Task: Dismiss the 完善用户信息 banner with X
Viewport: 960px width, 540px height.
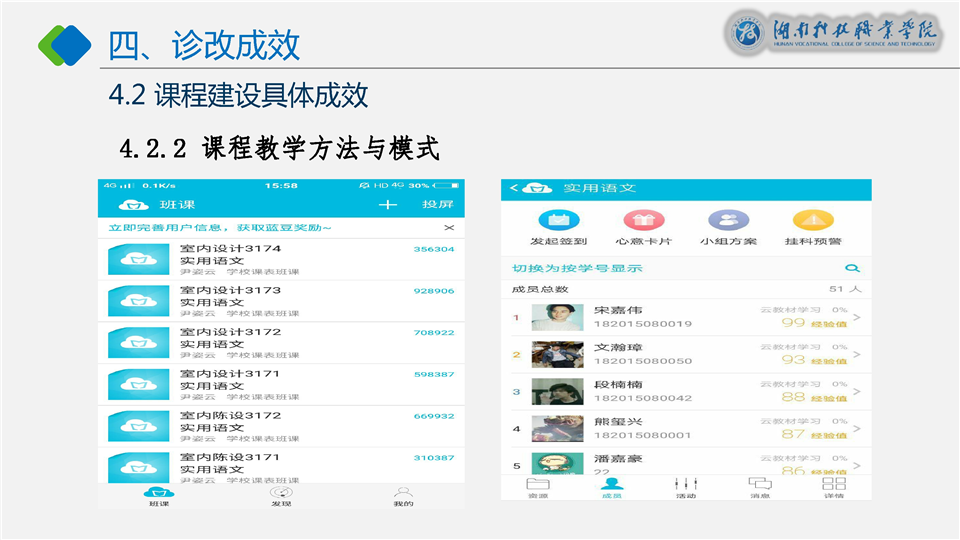Action: pyautogui.click(x=449, y=229)
